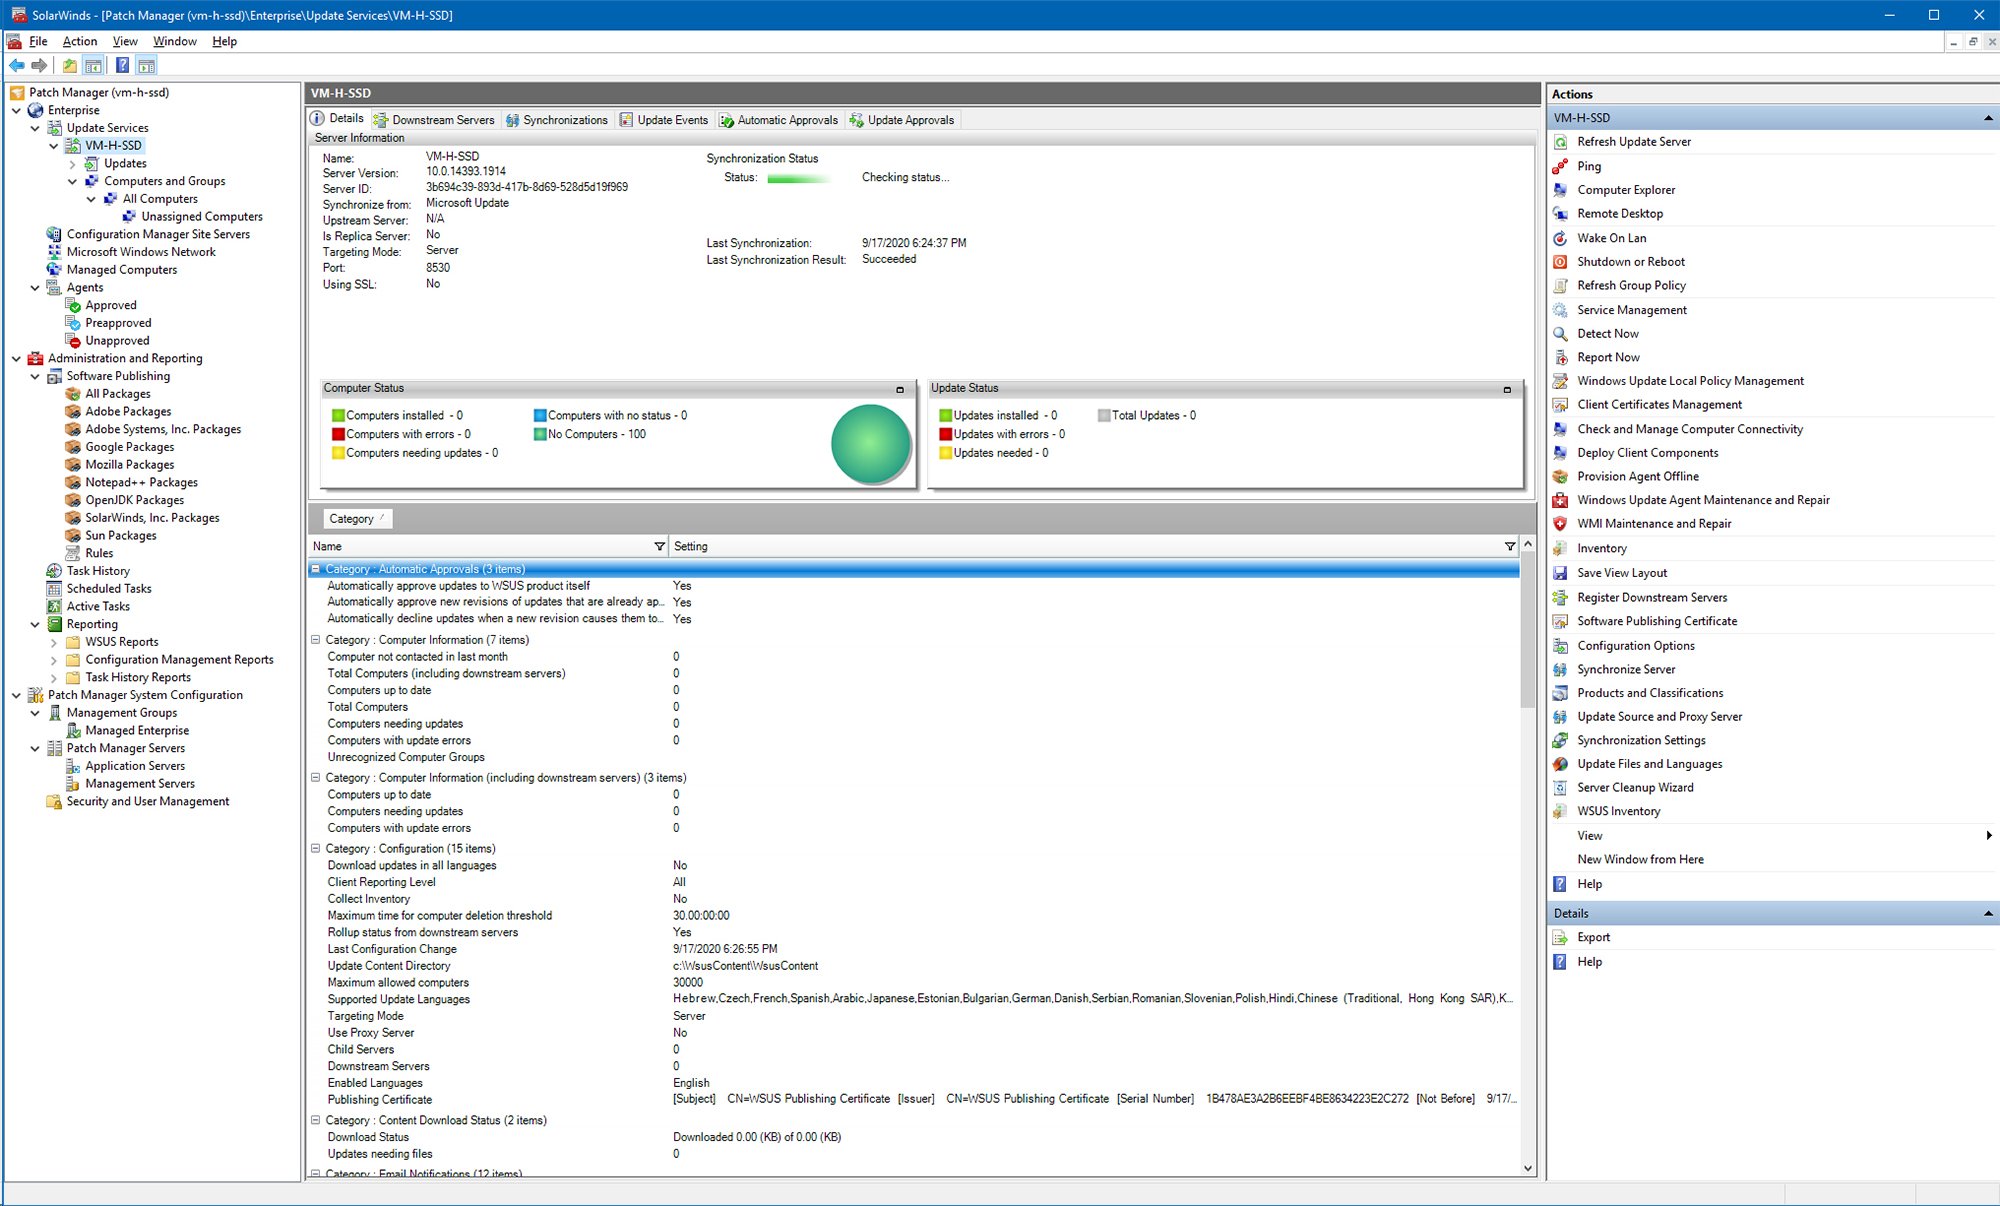This screenshot has height=1206, width=2000.
Task: Toggle the Show/Hide Console Tree toolbar icon
Action: coord(93,65)
